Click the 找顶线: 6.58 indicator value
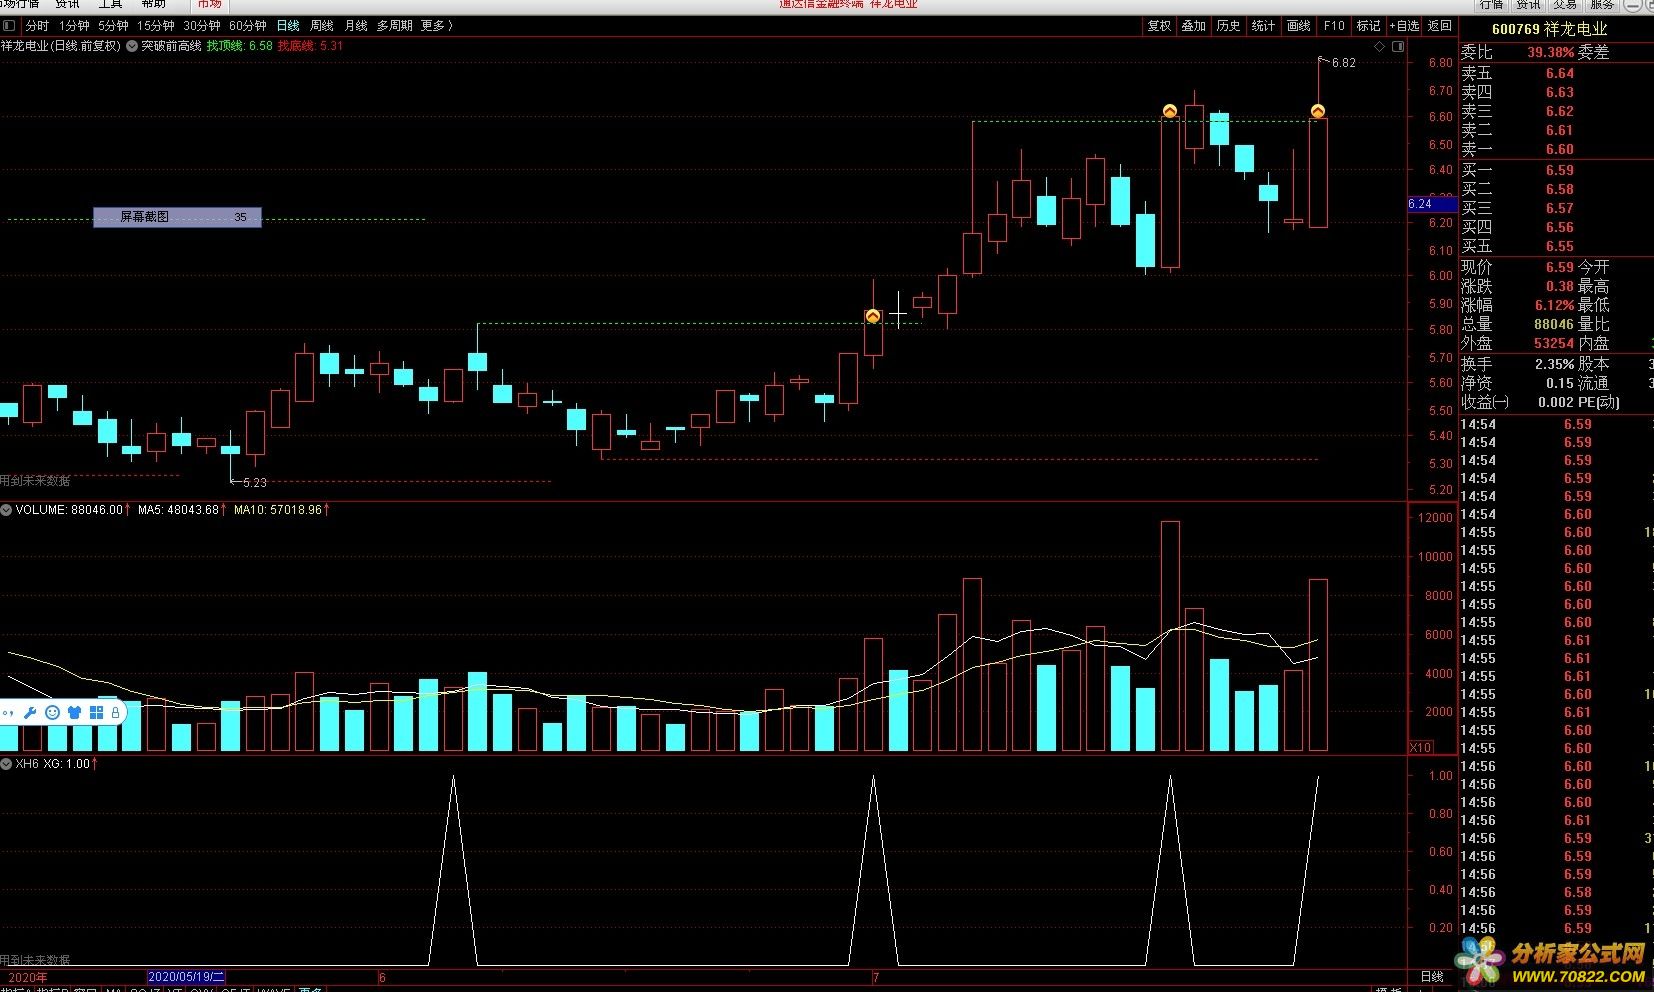This screenshot has width=1654, height=992. (239, 46)
